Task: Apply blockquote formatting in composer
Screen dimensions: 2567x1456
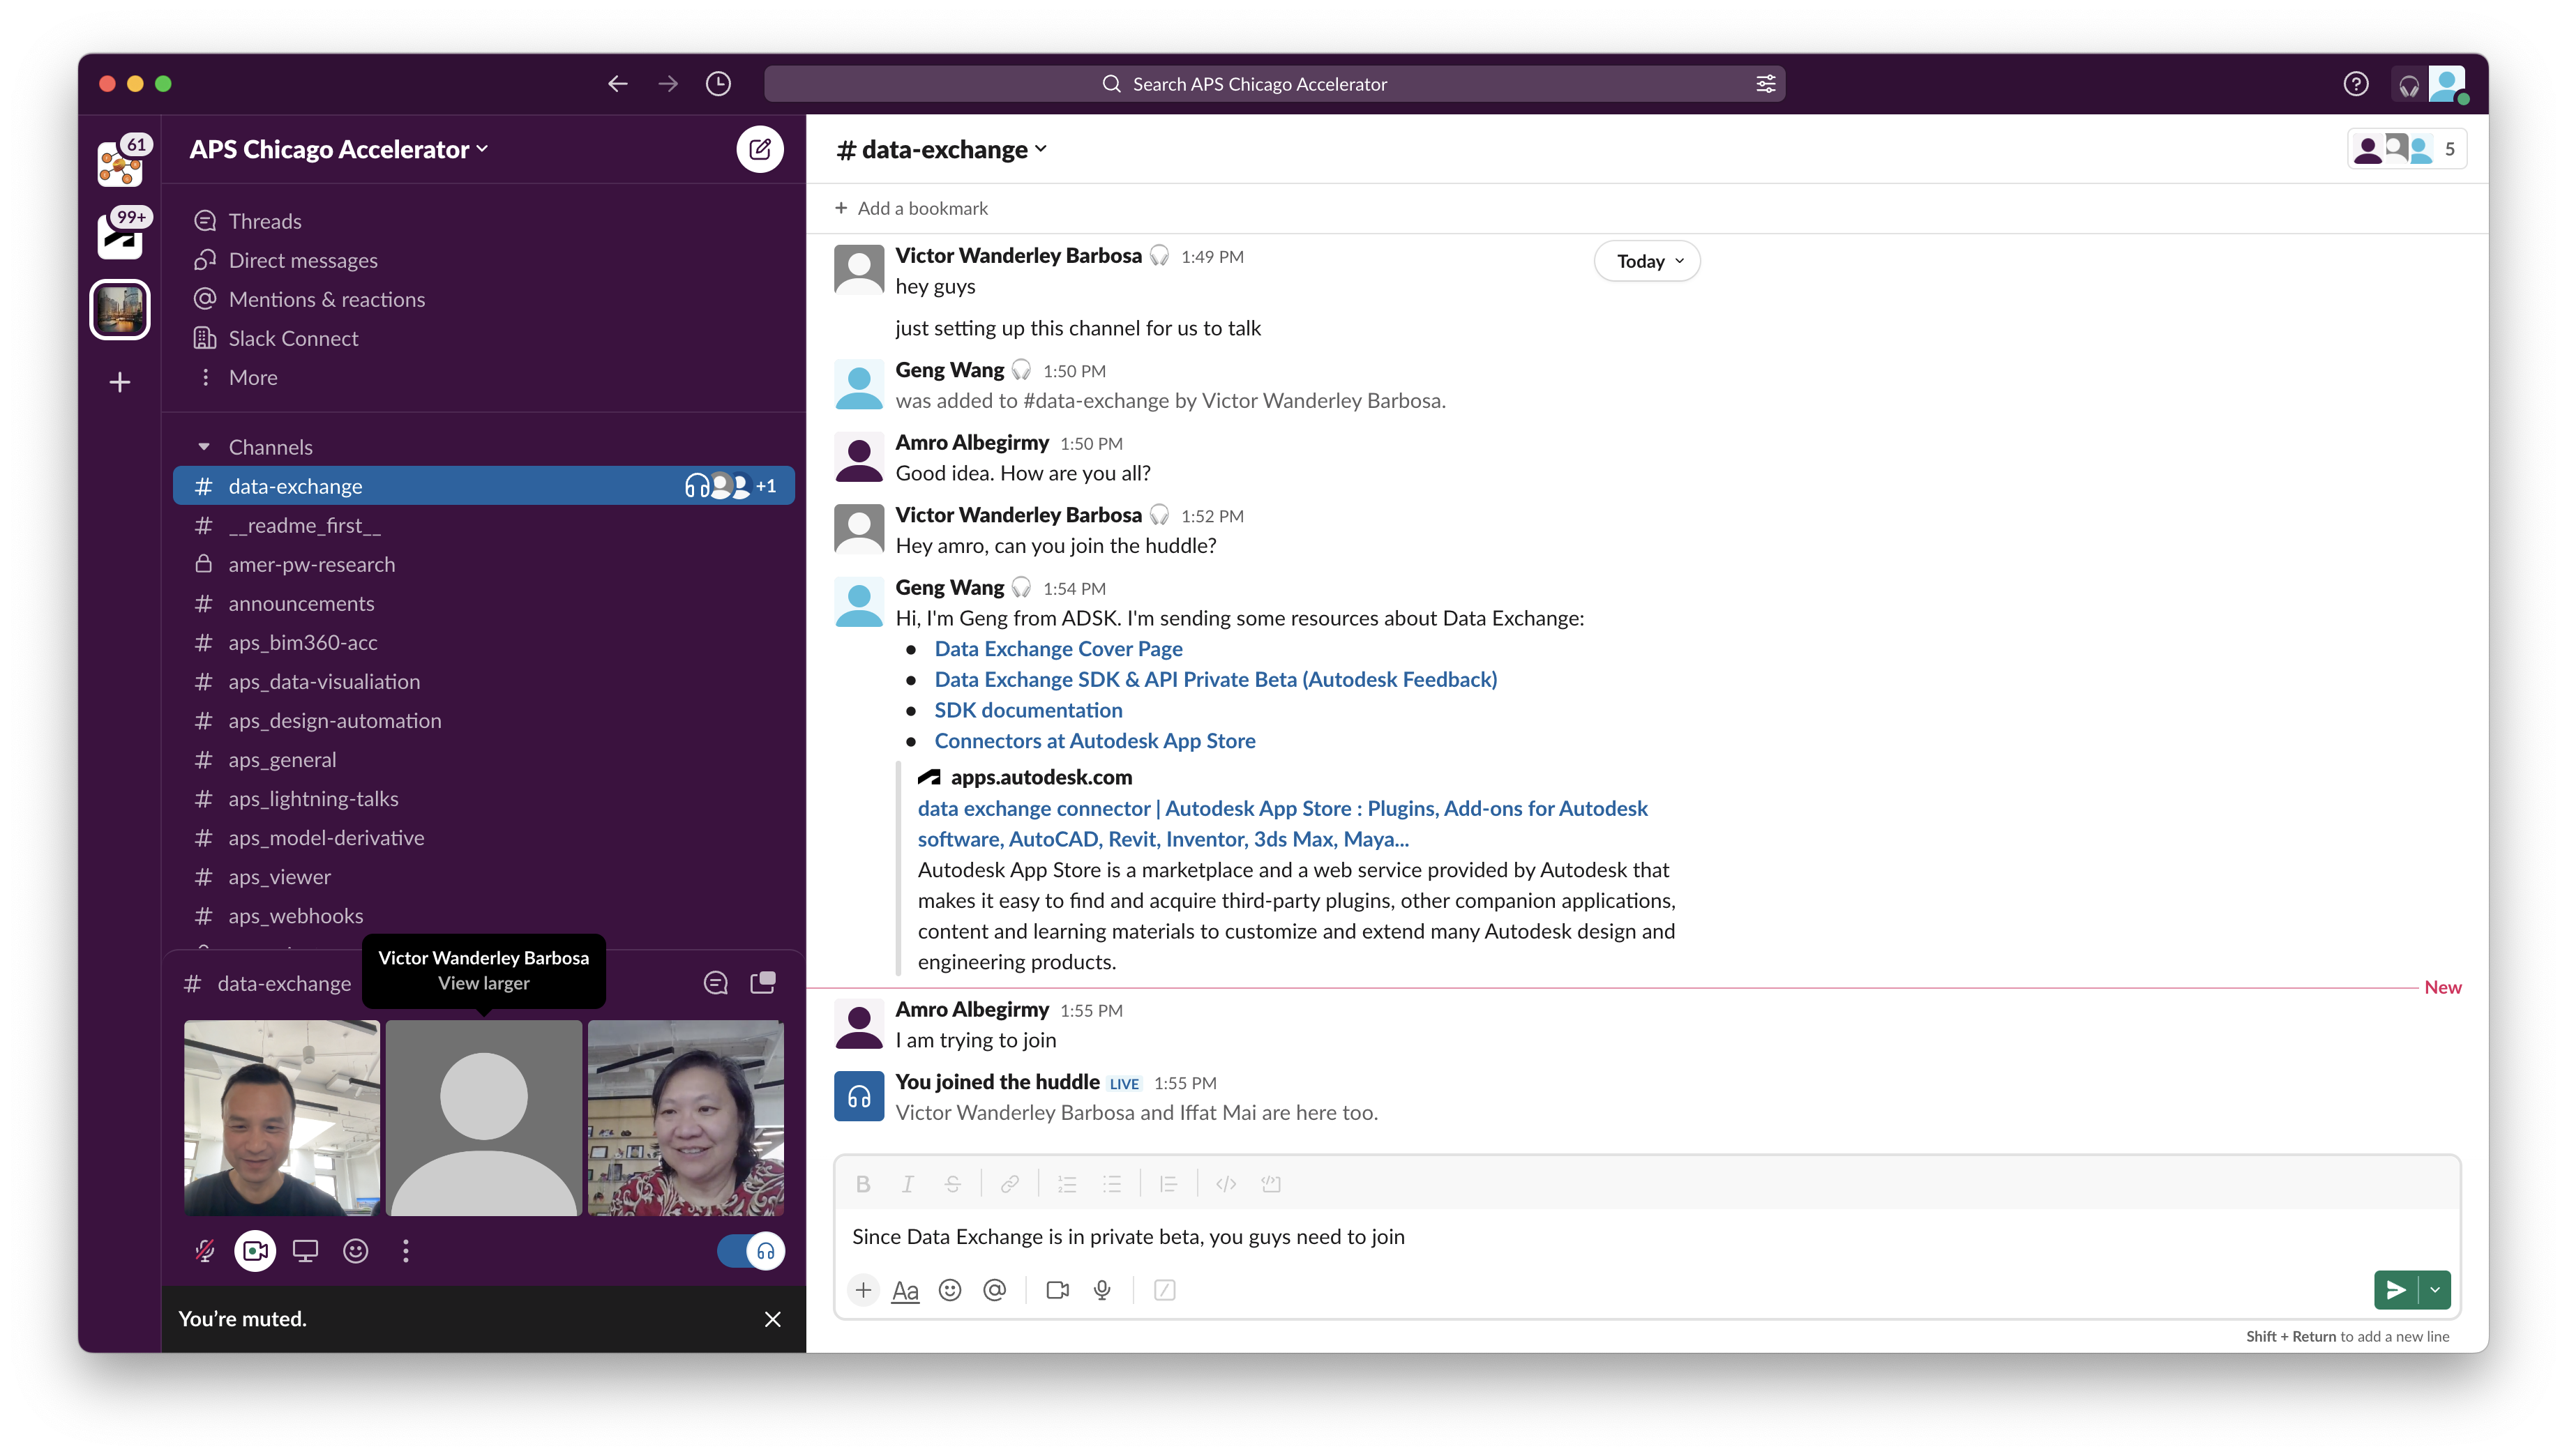Action: tap(1168, 1184)
